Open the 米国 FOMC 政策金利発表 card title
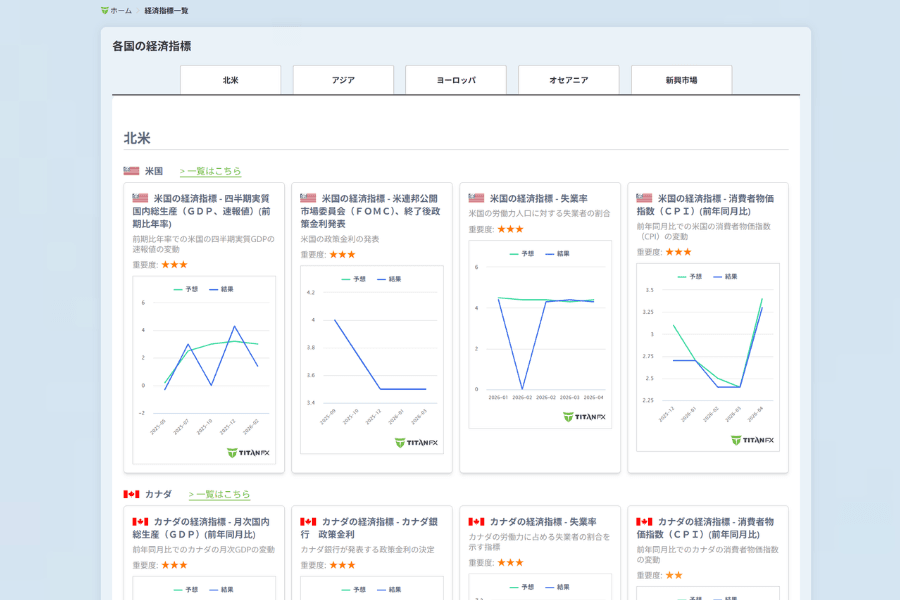 coord(370,211)
